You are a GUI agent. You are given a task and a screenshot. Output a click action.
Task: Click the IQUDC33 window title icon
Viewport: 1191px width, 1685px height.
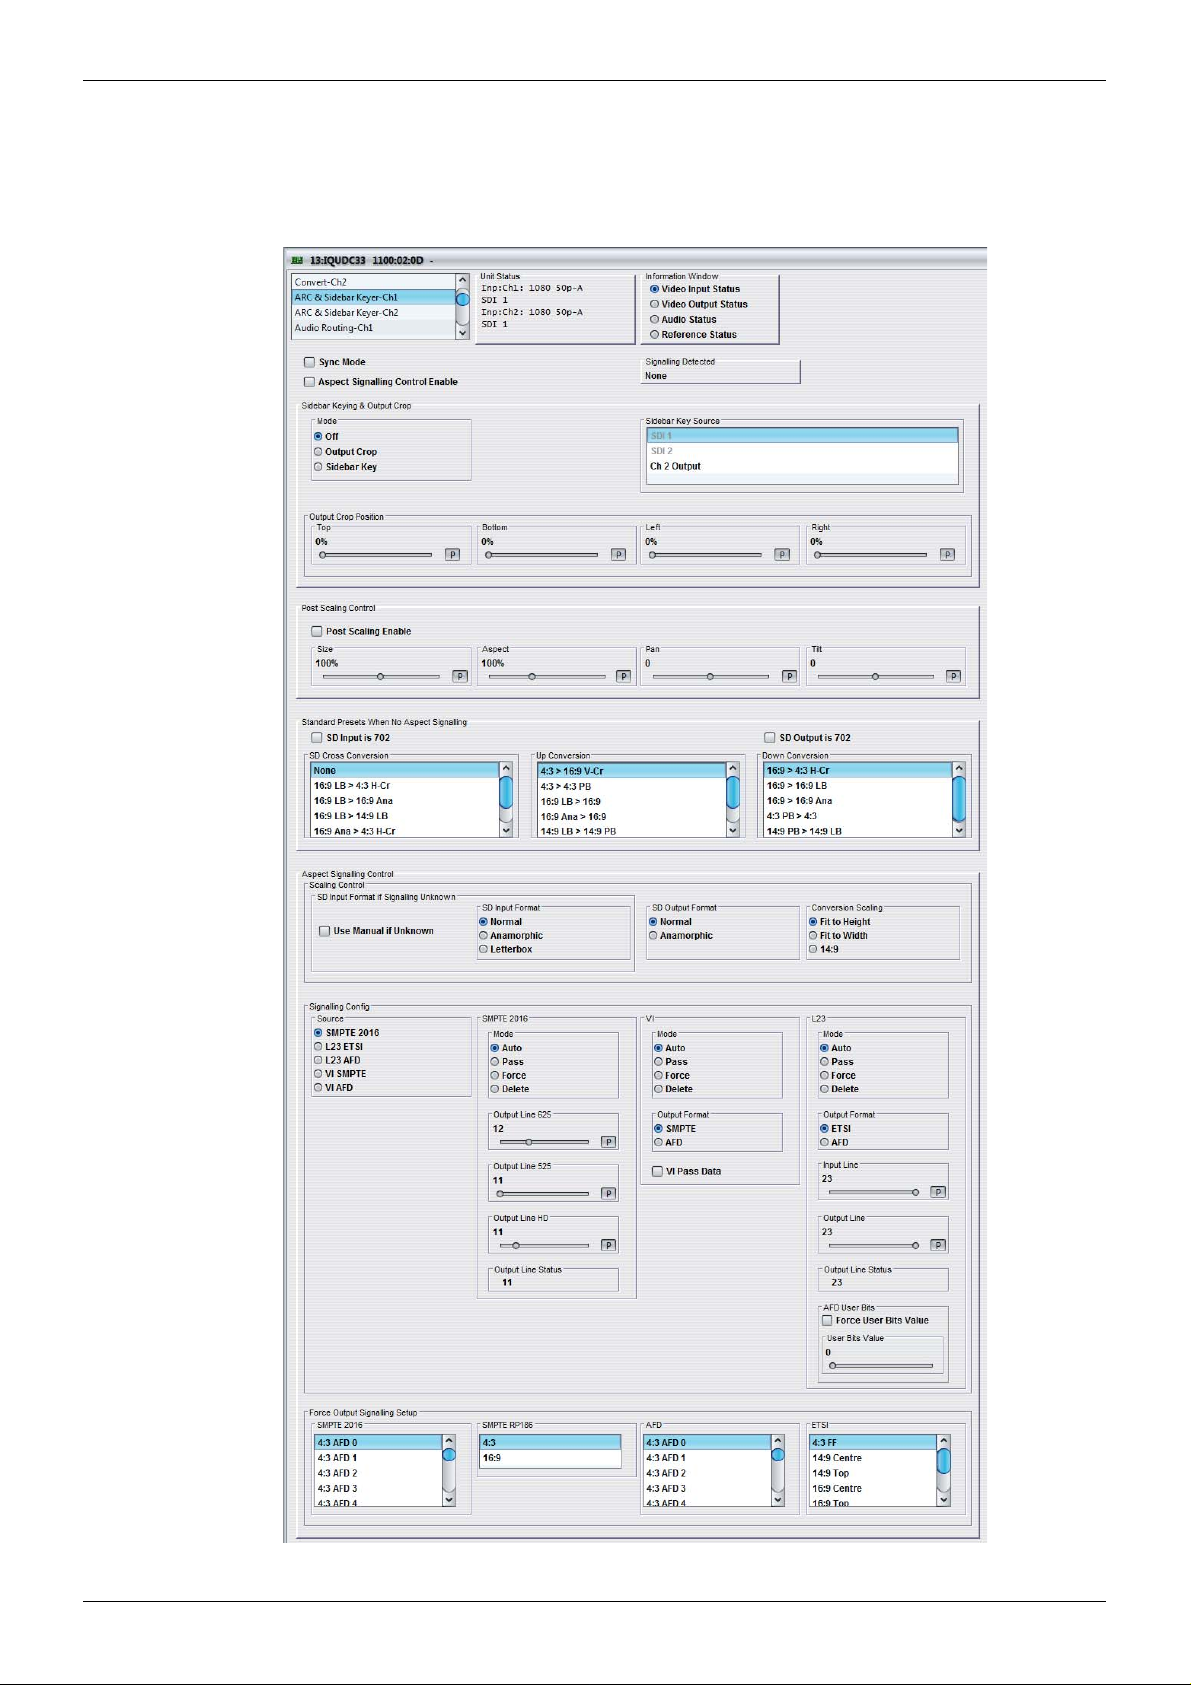[x=297, y=261]
